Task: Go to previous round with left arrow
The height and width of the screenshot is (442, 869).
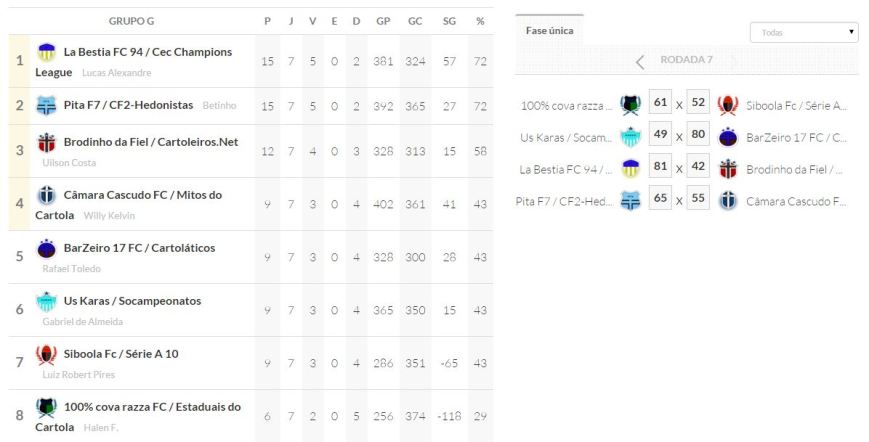Action: 641,61
